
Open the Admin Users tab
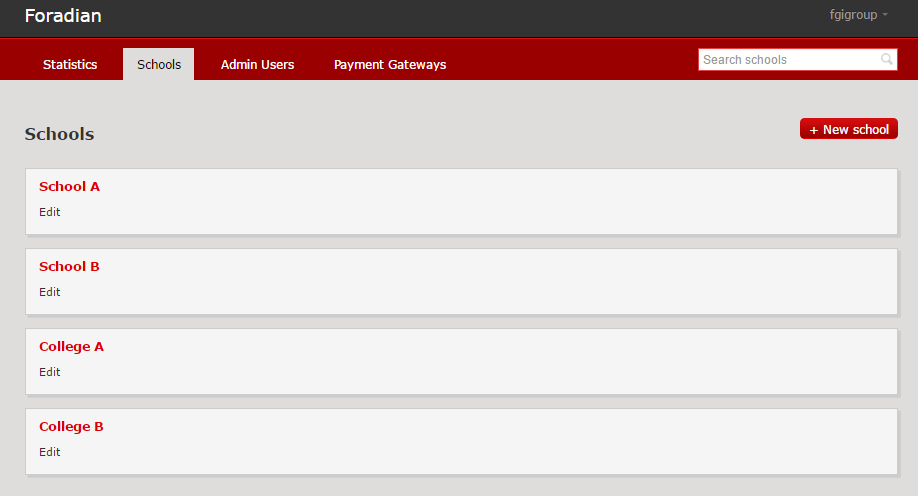coord(257,64)
